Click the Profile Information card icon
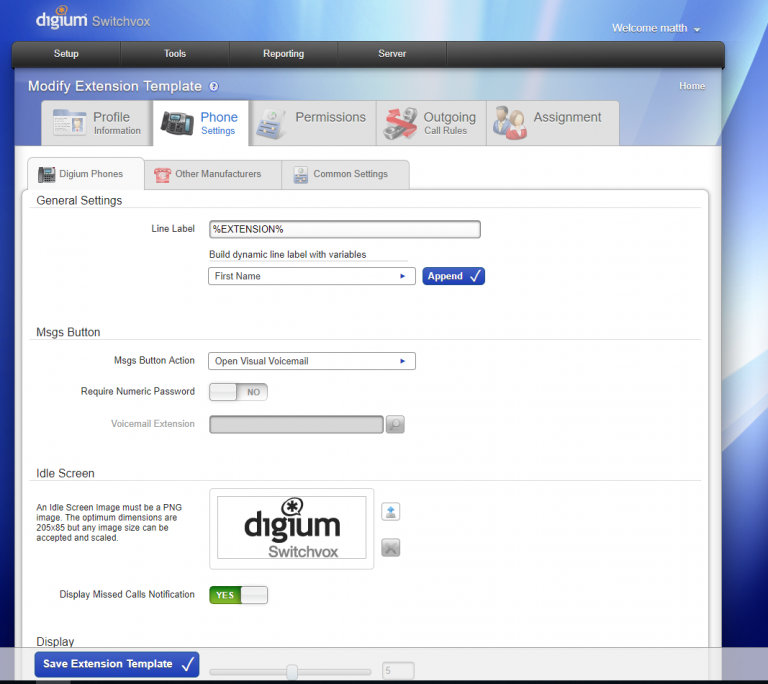Screen dimensions: 768x684 (x=69, y=122)
